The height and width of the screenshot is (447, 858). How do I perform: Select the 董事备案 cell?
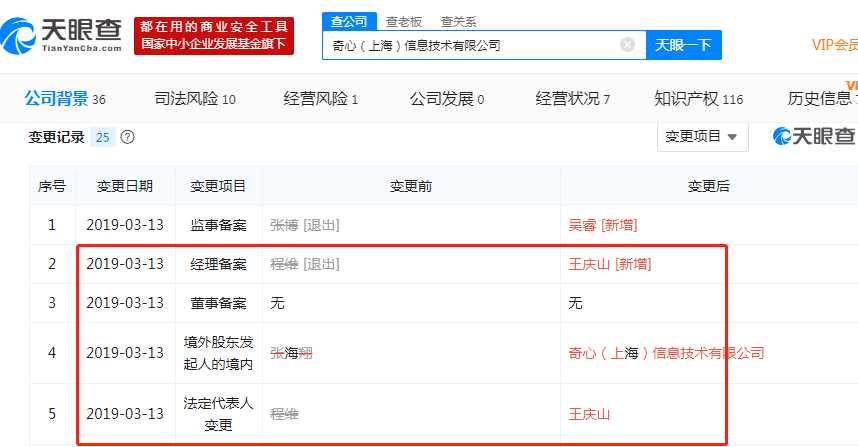pyautogui.click(x=218, y=303)
